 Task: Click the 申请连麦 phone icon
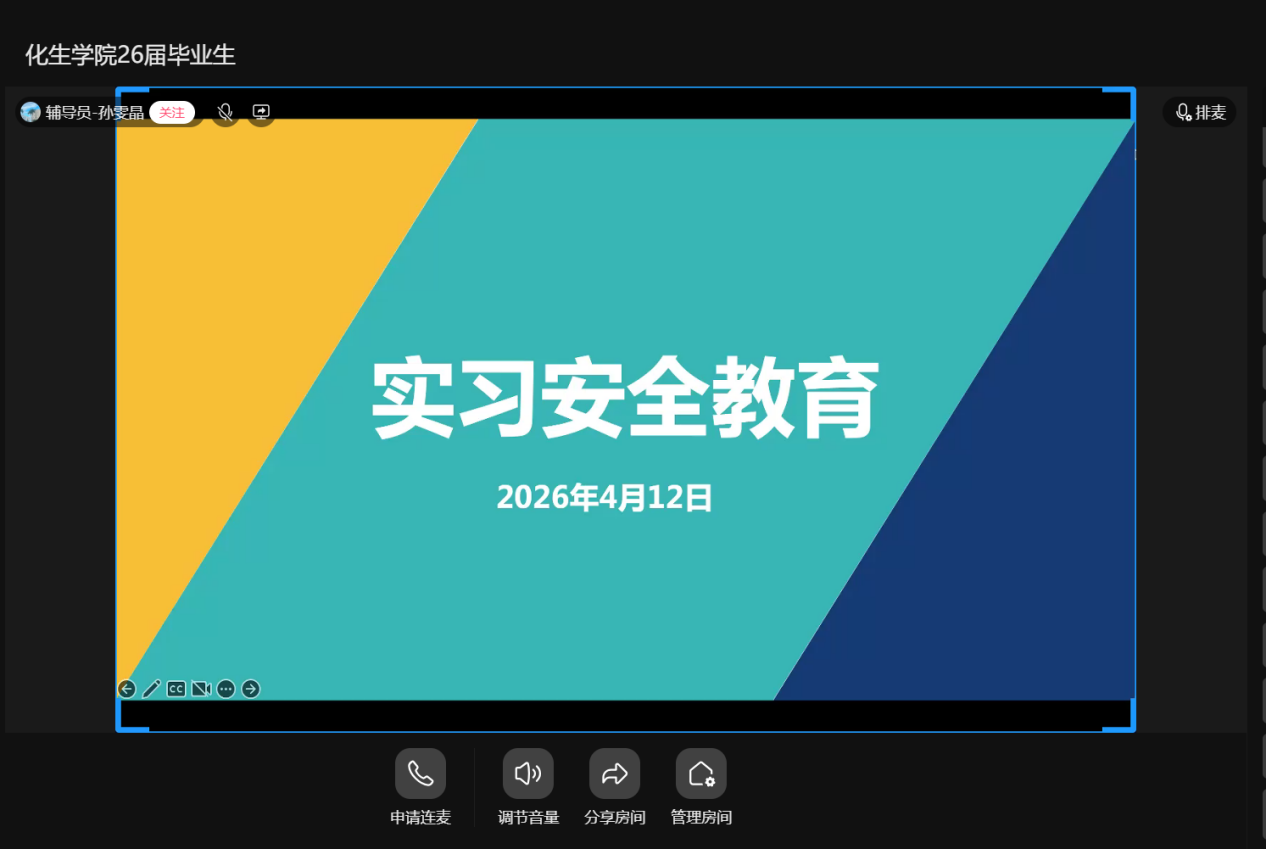click(x=420, y=773)
